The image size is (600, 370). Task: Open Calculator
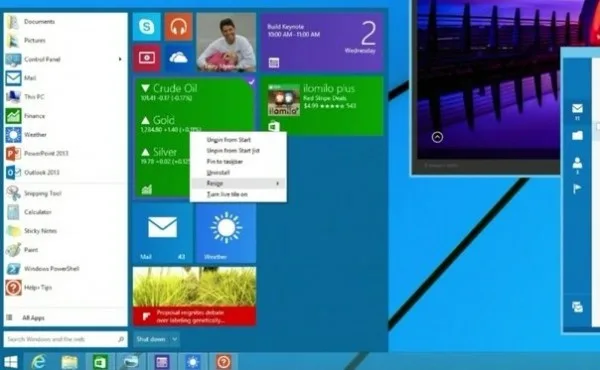[x=65, y=212]
